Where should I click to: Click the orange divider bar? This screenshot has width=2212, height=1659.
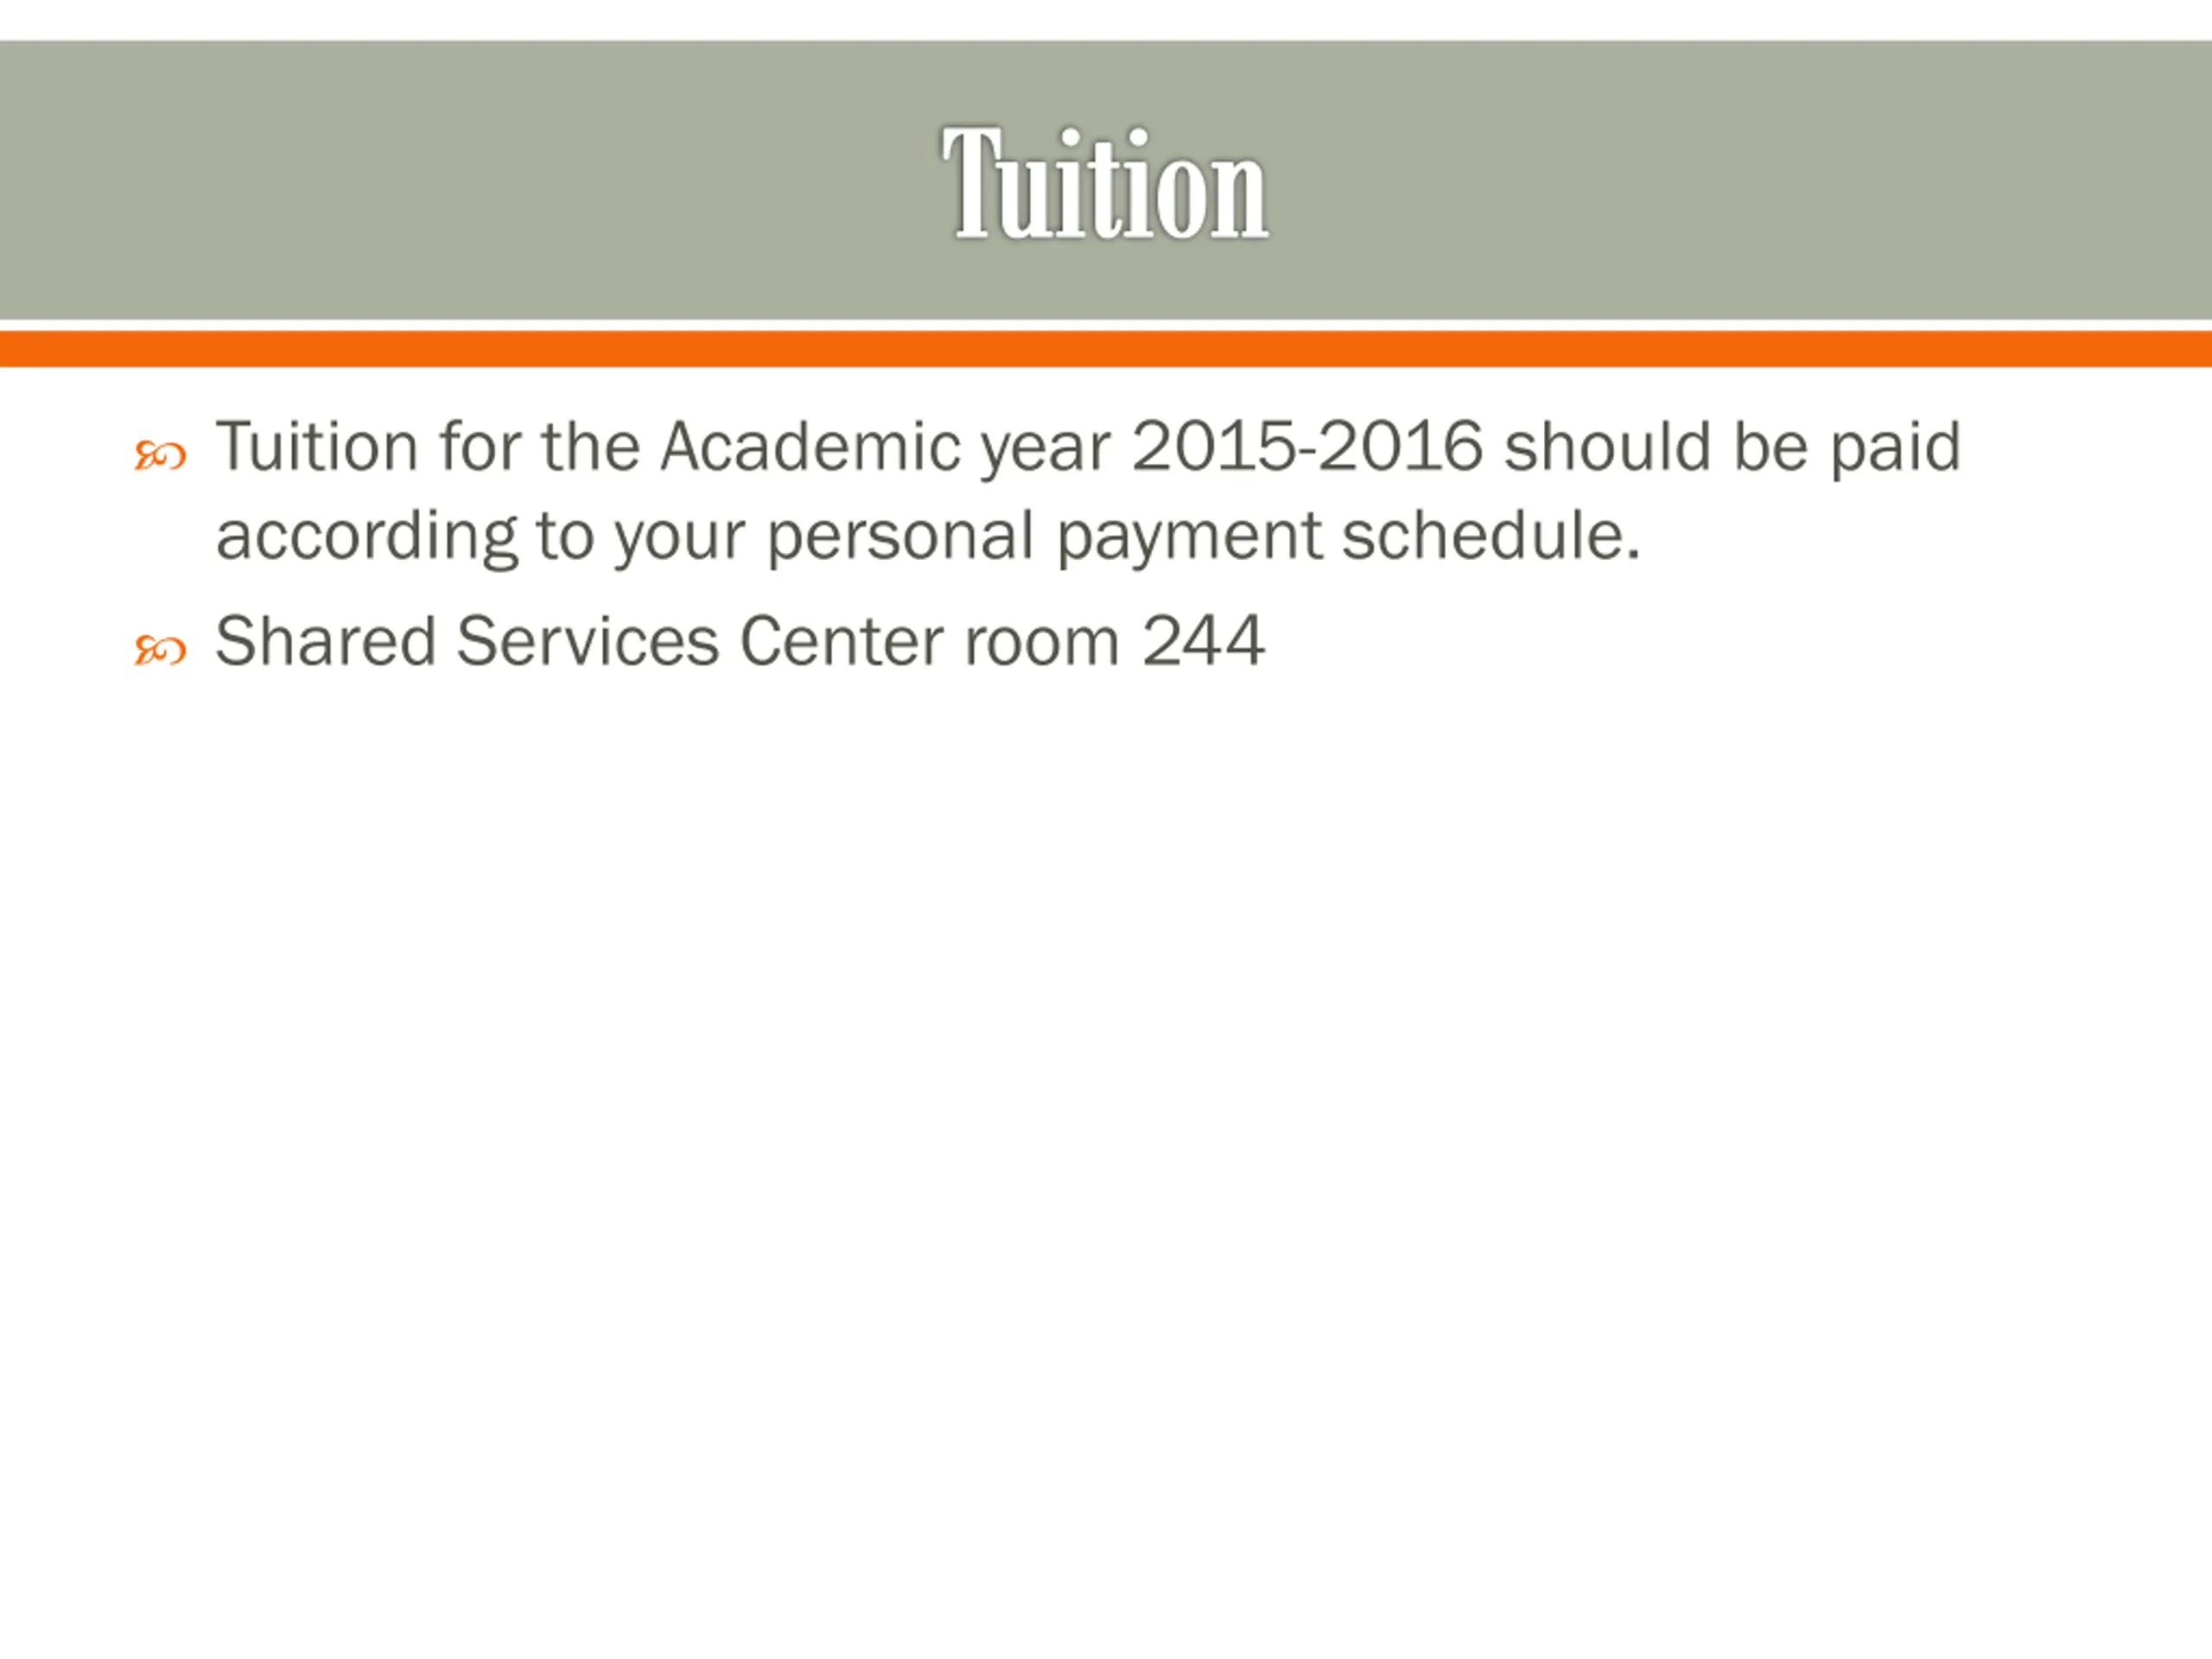1106,349
